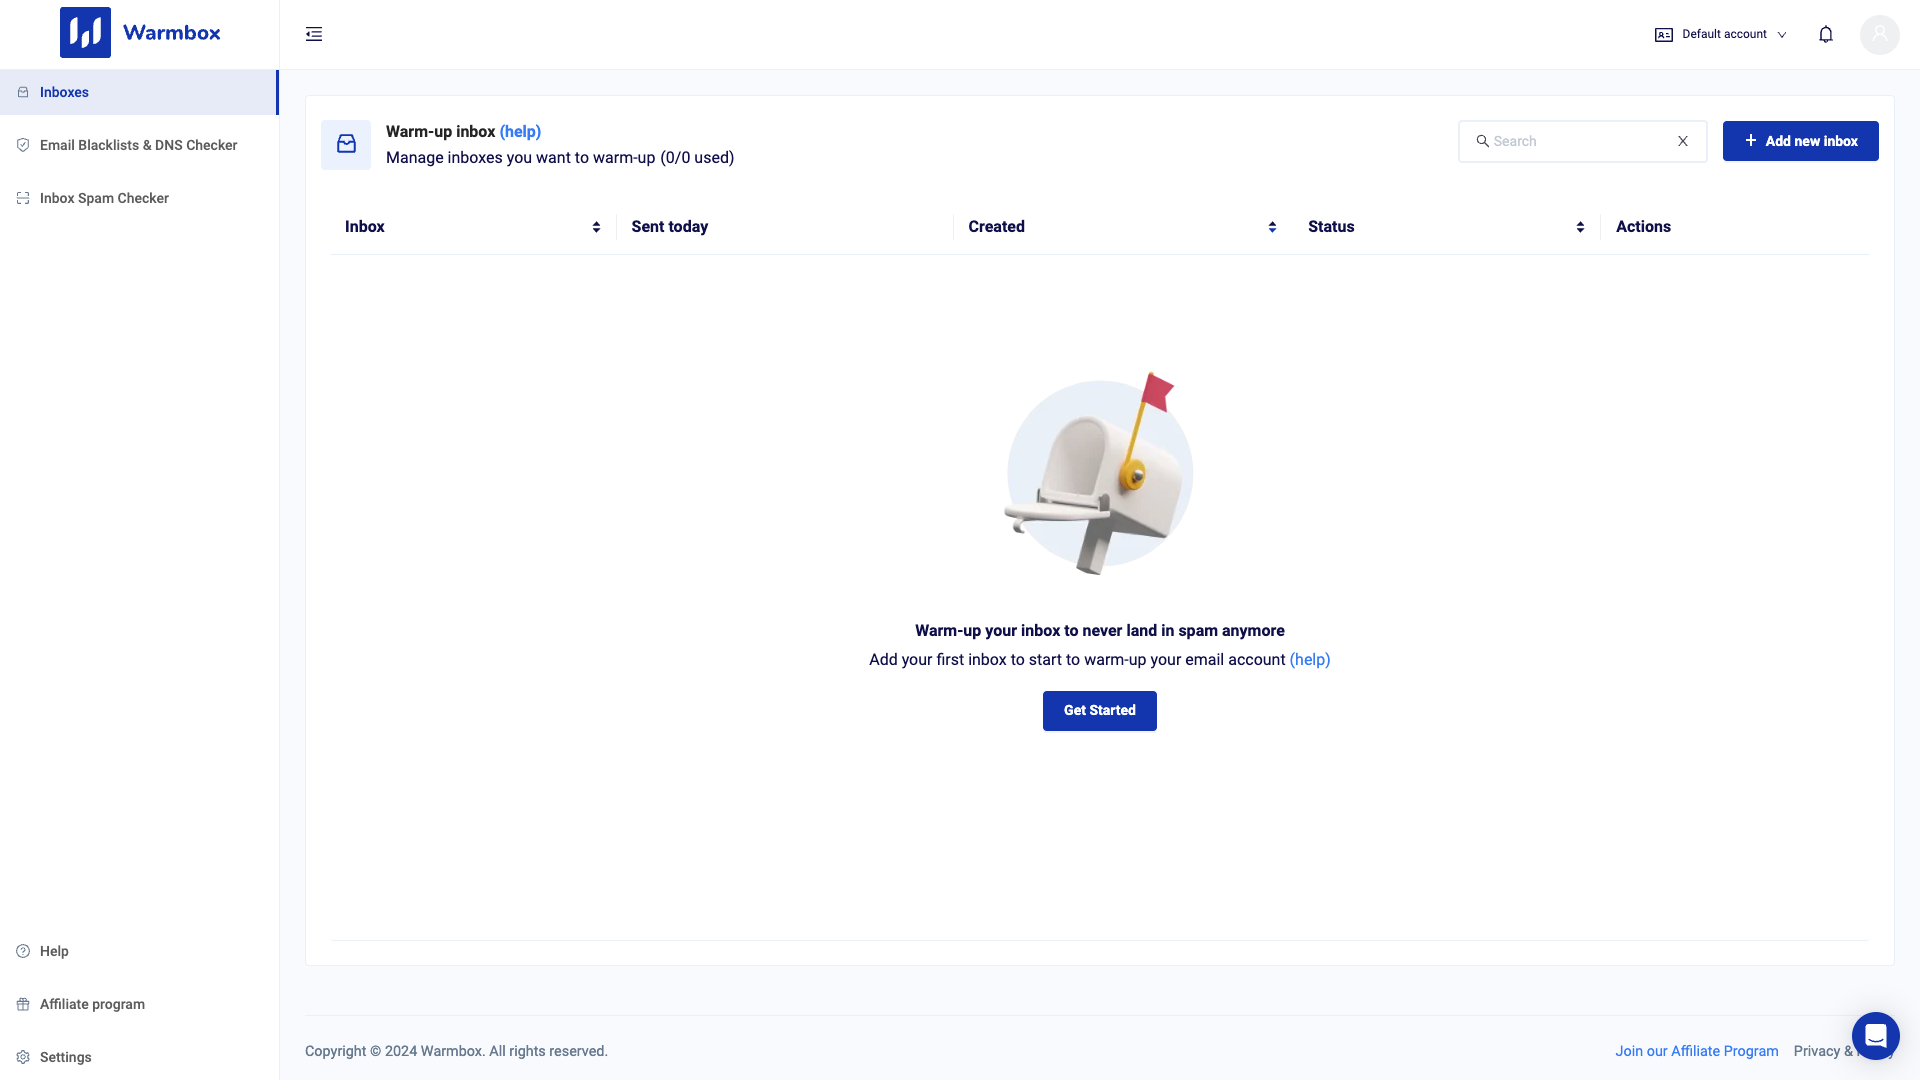Open the chat support bubble

1875,1035
